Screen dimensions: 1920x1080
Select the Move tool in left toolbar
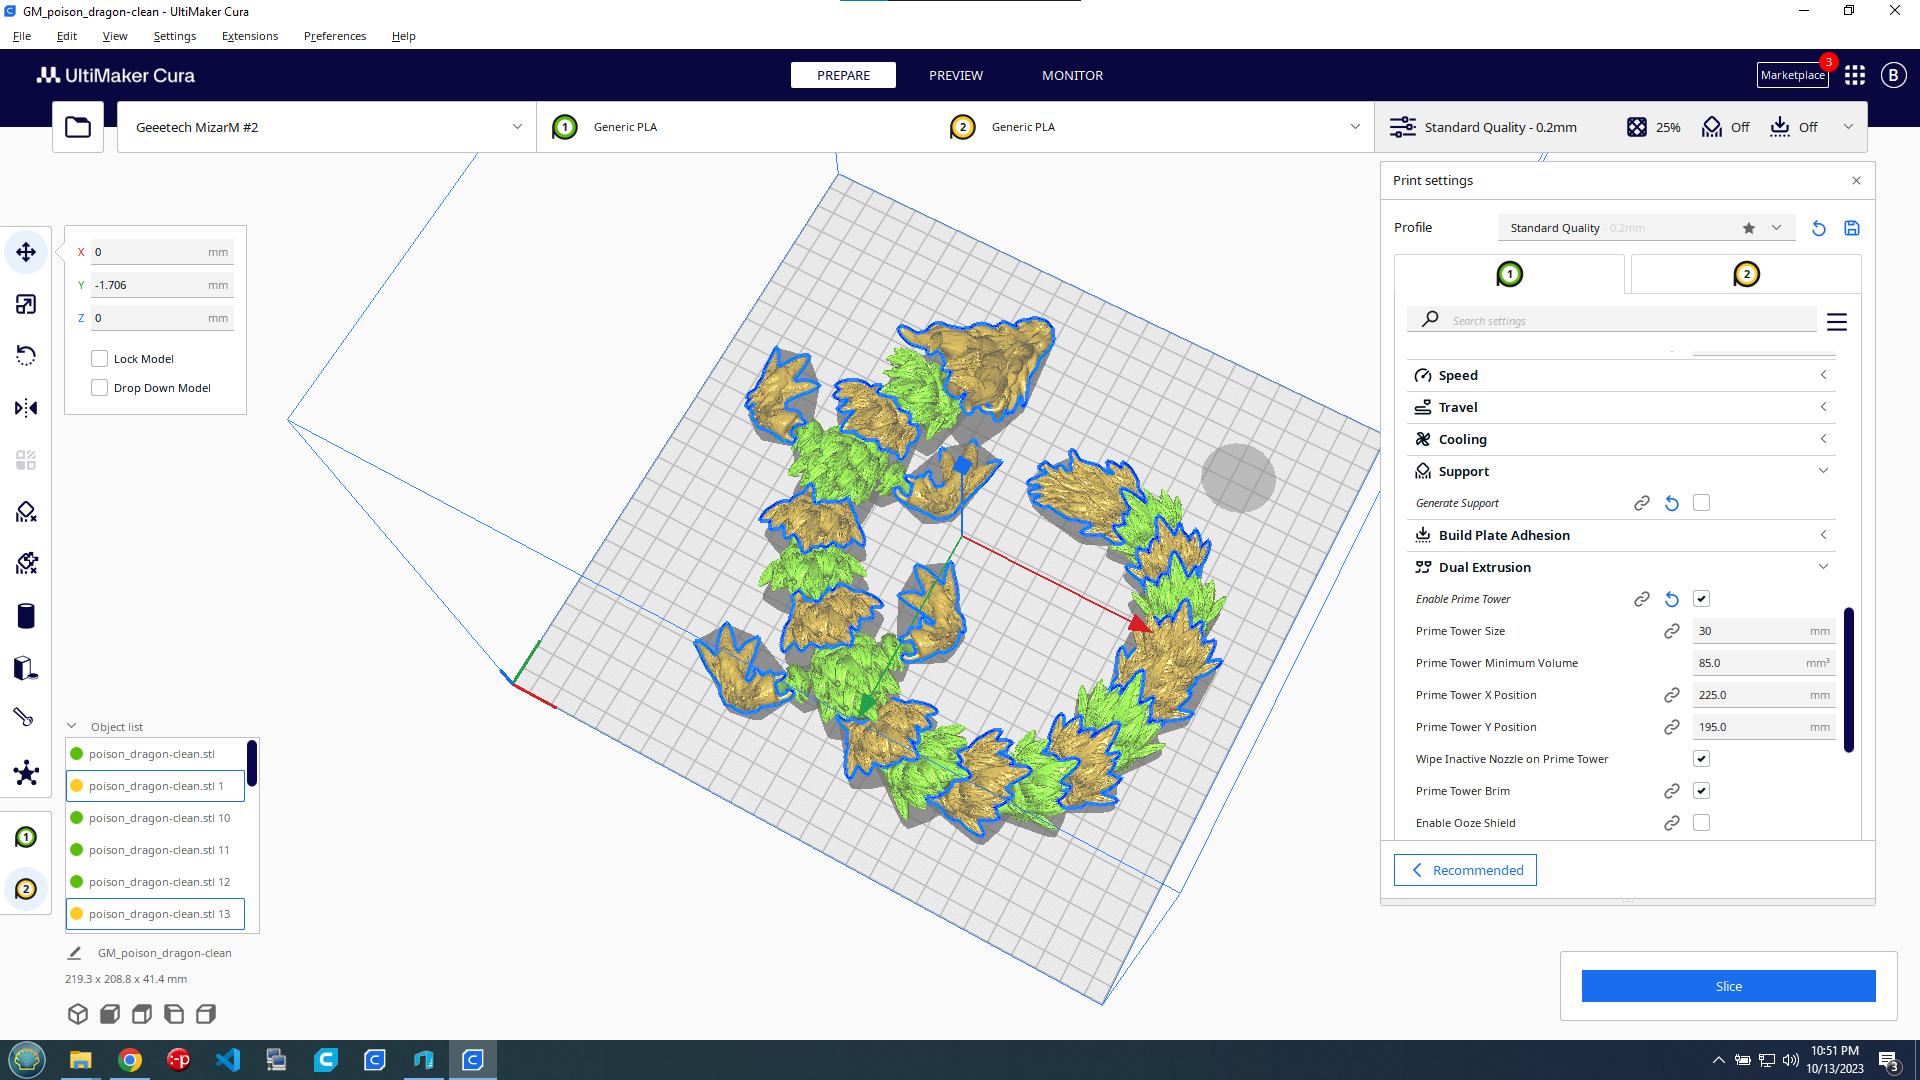click(x=26, y=252)
